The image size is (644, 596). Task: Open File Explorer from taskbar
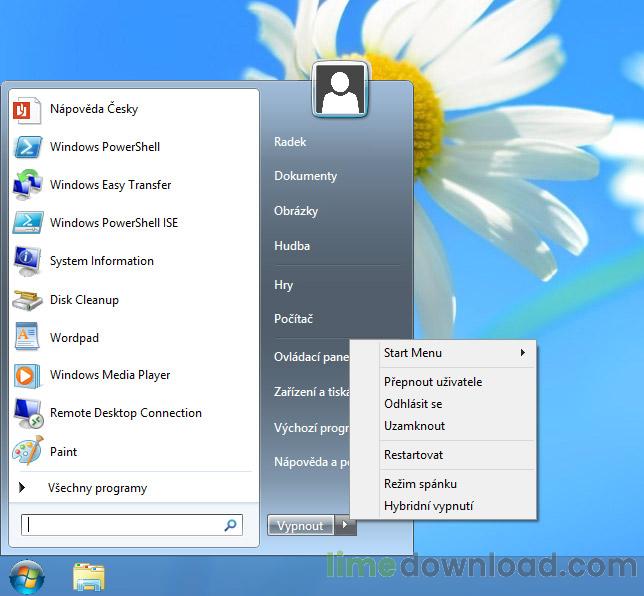(x=89, y=576)
